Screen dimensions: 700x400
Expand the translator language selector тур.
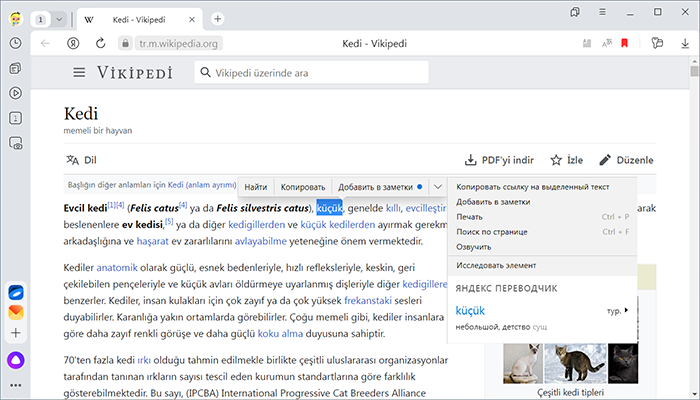pyautogui.click(x=616, y=310)
